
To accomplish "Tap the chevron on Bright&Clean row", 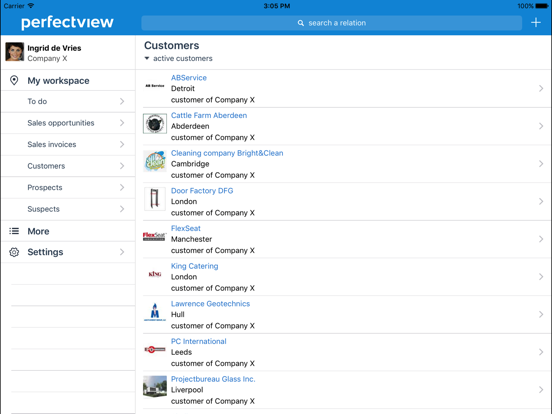I will [x=541, y=164].
